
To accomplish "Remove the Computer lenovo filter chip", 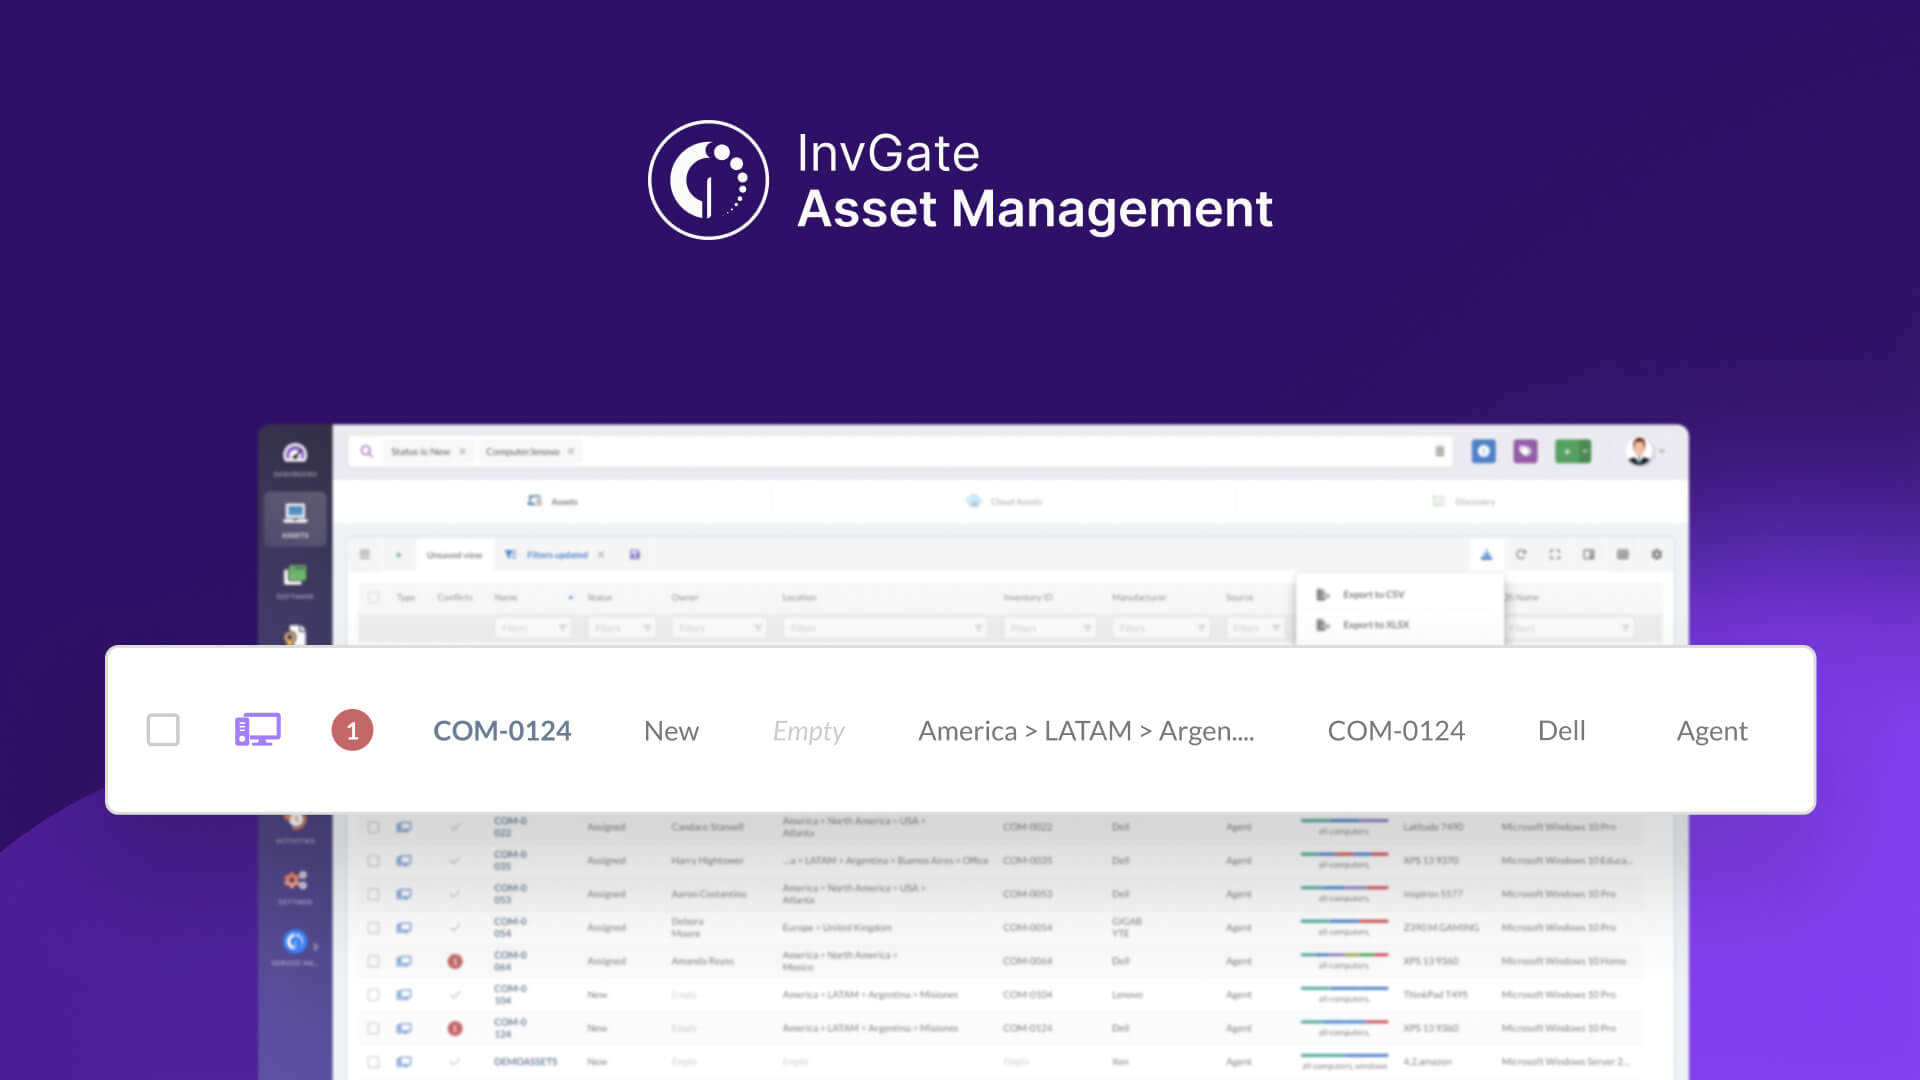I will point(571,452).
